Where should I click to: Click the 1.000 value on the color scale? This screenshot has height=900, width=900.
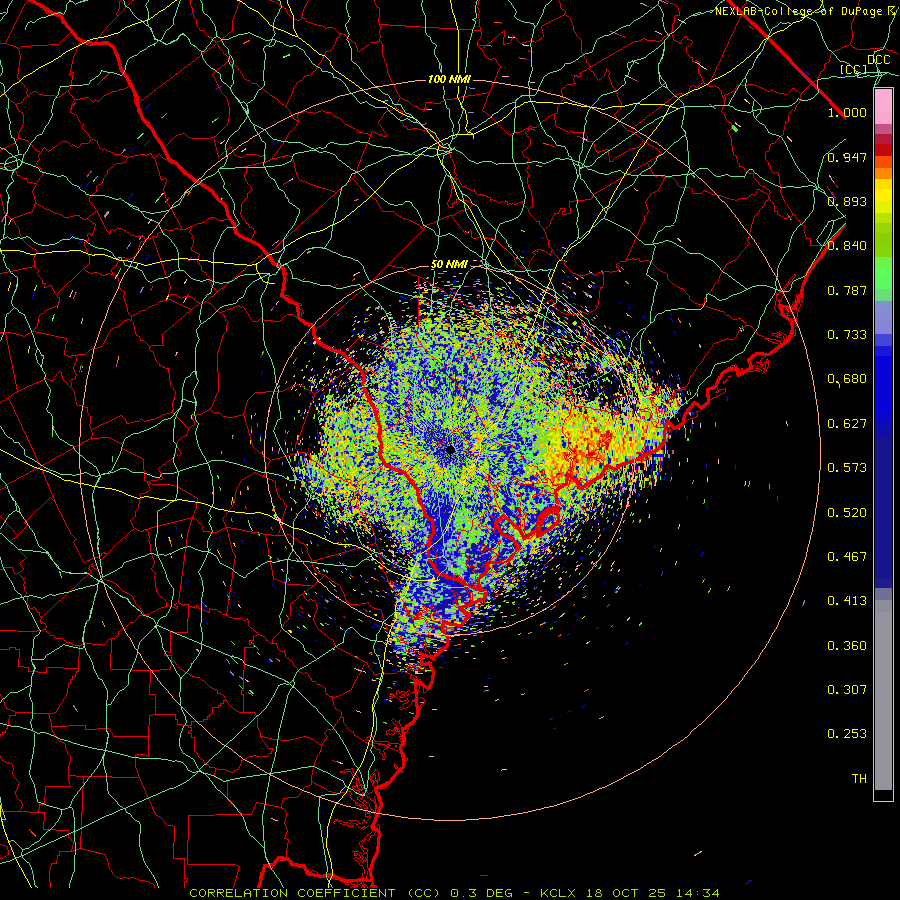(x=847, y=112)
